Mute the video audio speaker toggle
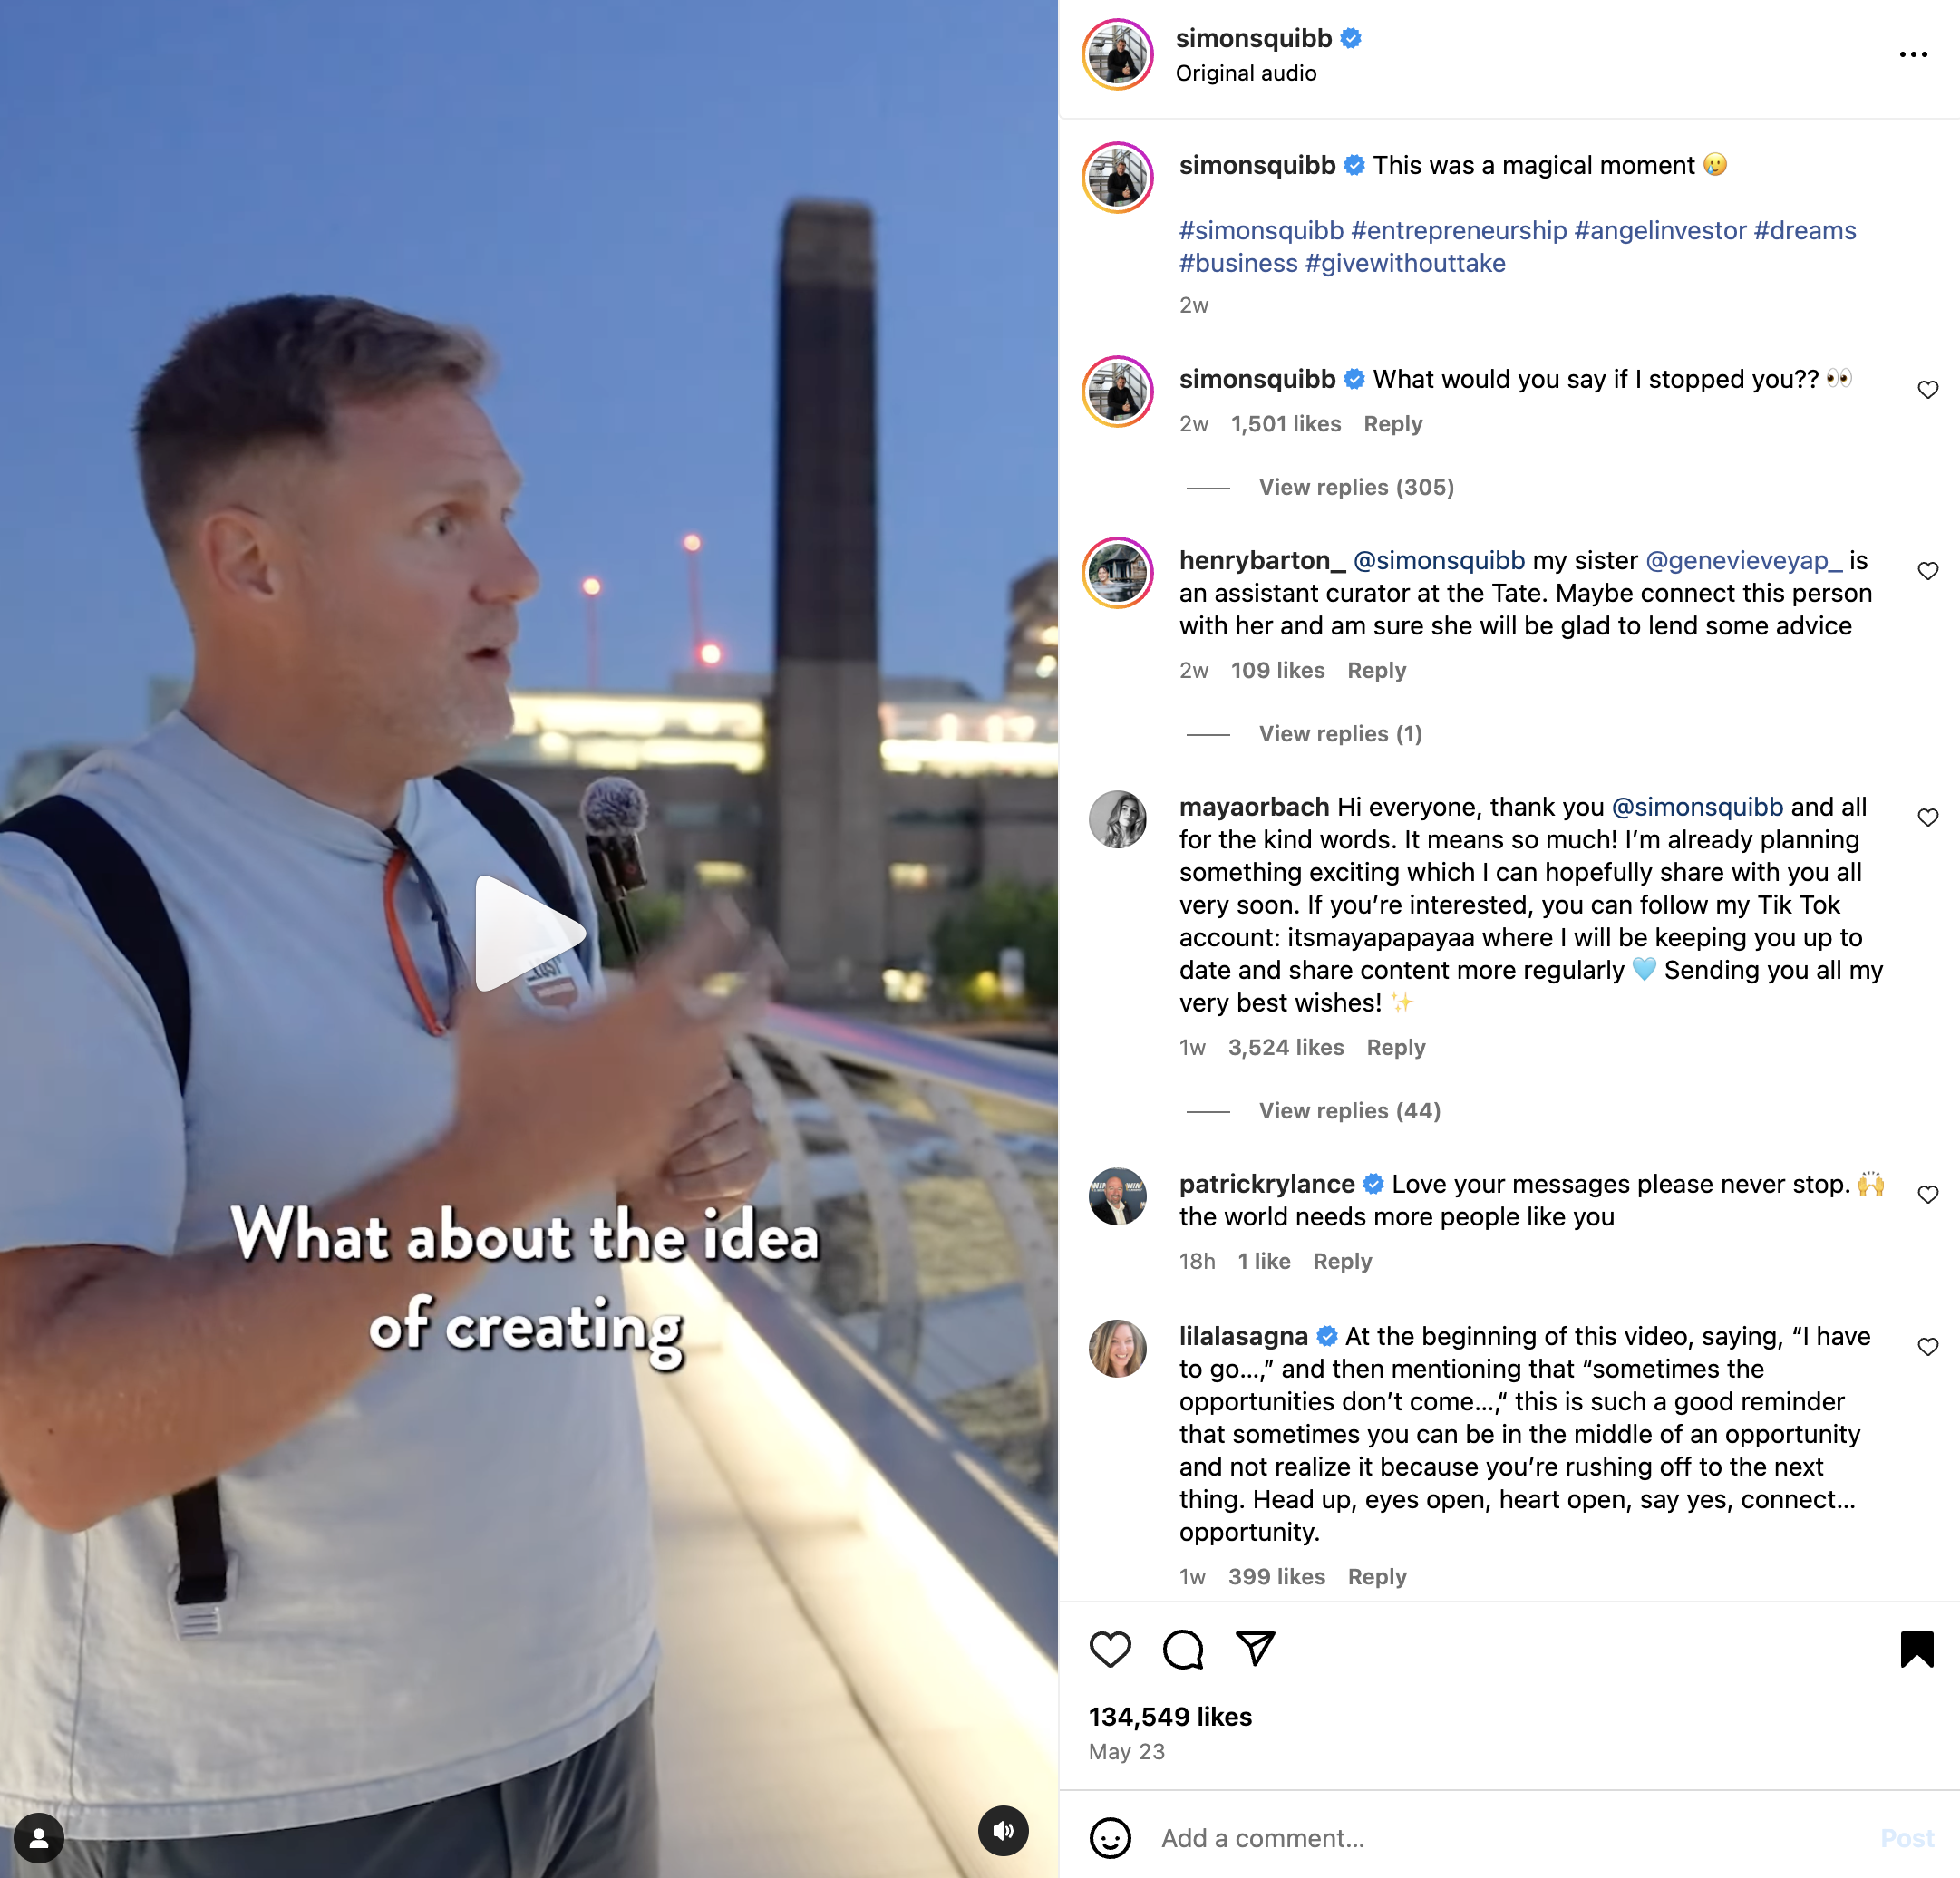Viewport: 1960px width, 1878px height. pyautogui.click(x=1003, y=1830)
